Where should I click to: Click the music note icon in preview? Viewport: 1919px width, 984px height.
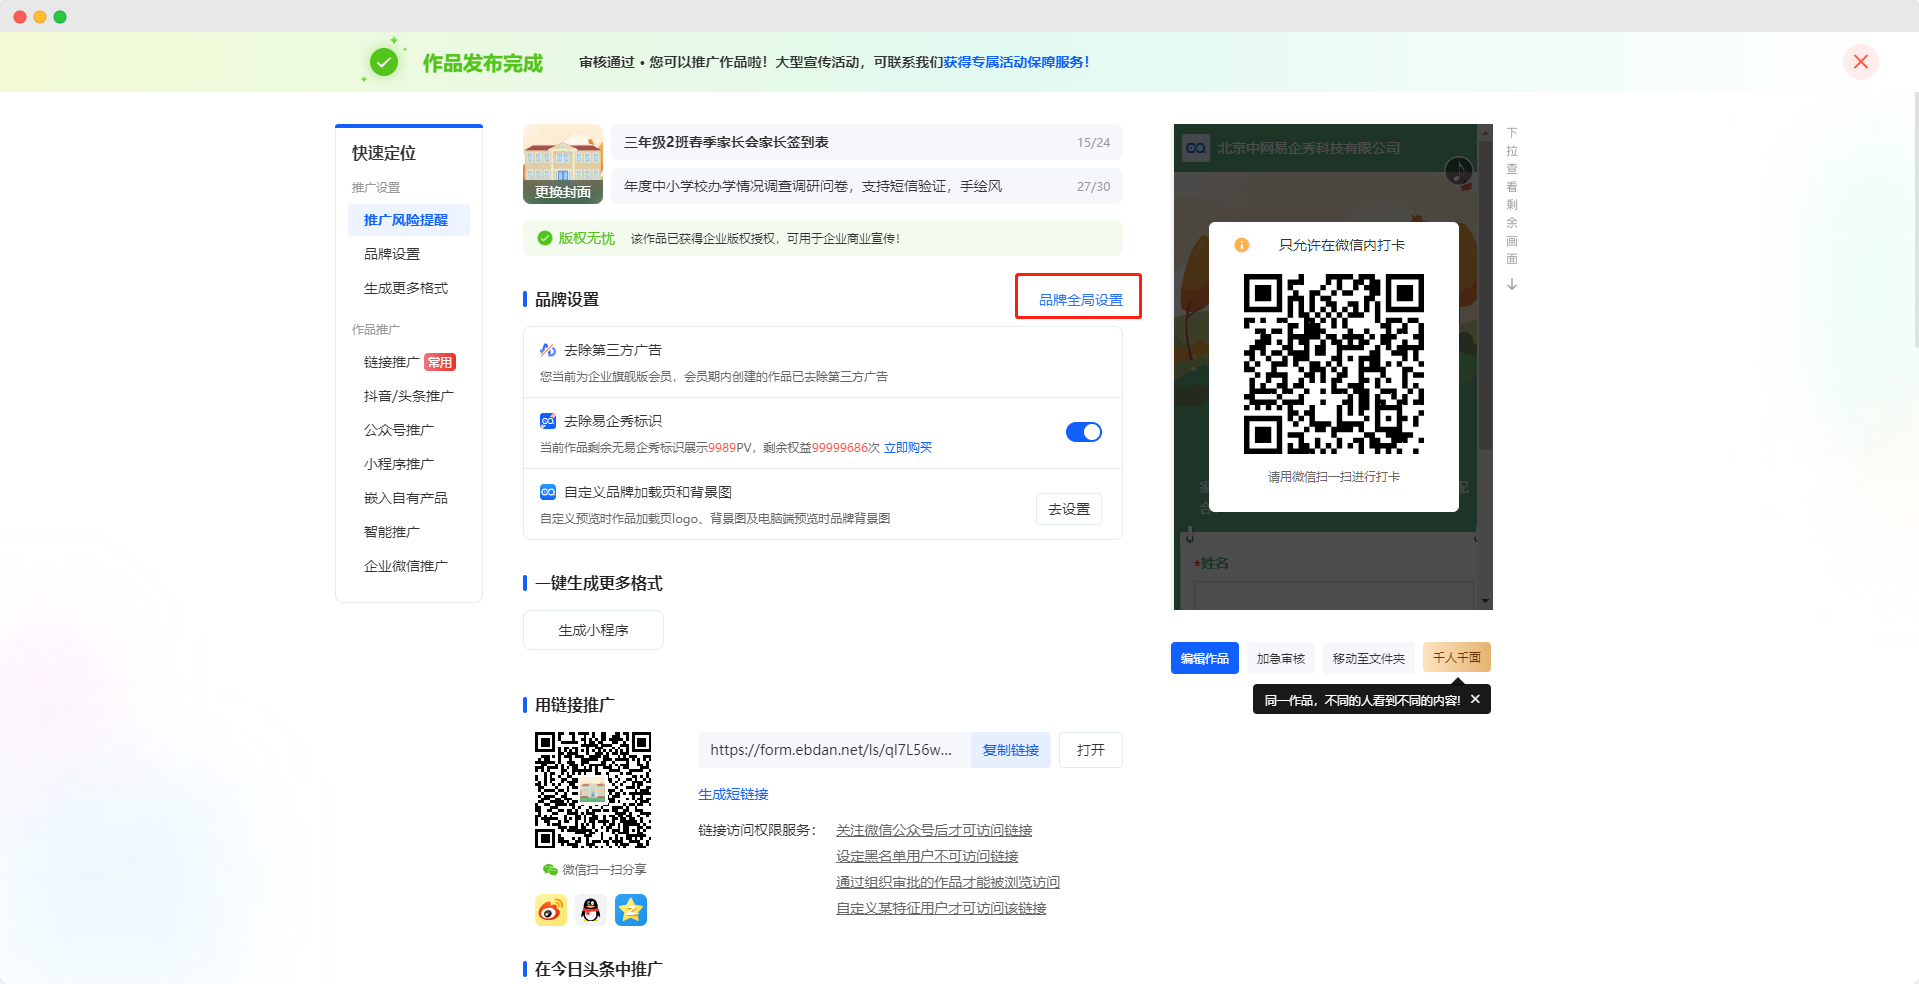[1458, 171]
